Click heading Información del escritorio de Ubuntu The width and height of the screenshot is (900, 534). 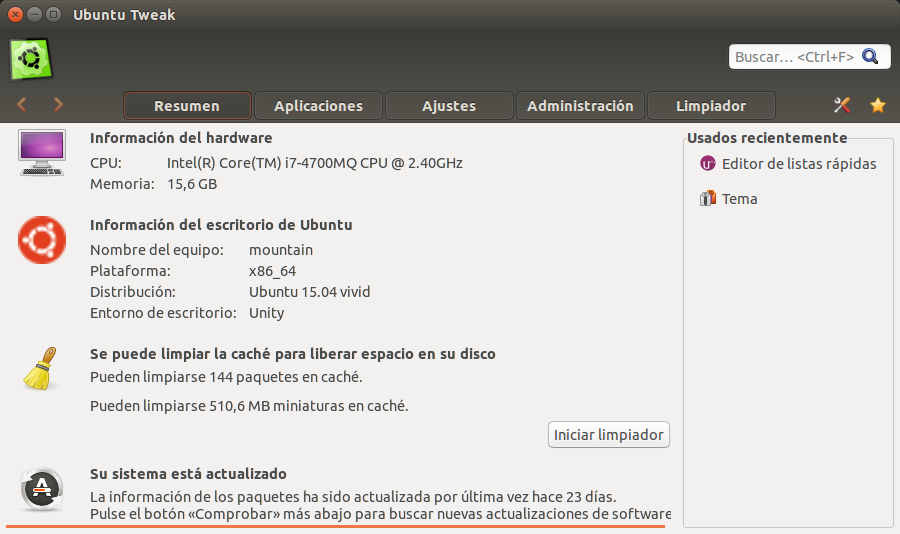pos(221,225)
